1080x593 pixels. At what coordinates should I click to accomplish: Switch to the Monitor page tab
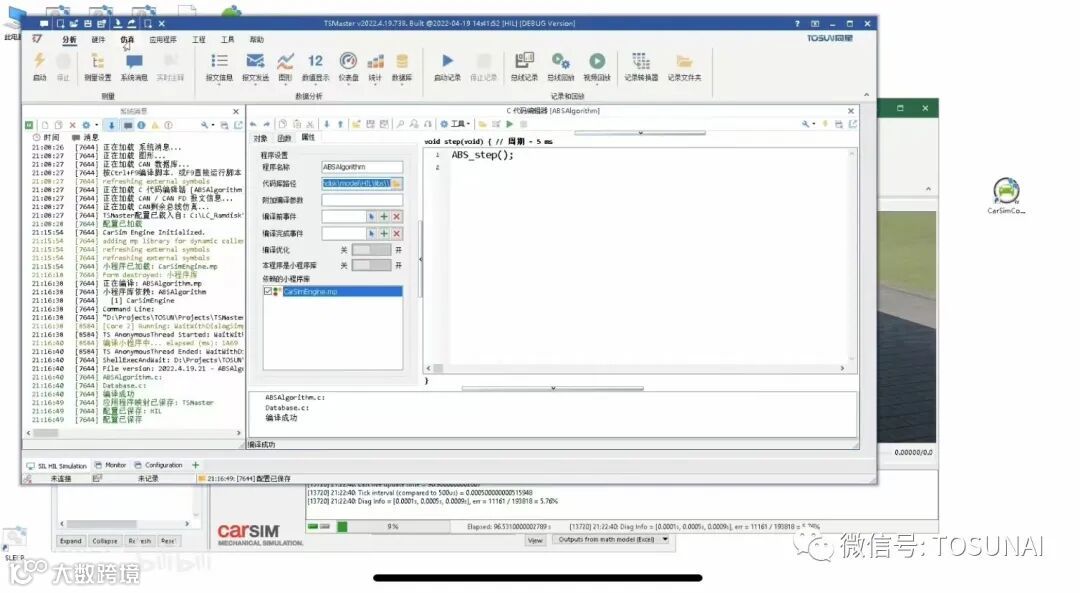[110, 465]
